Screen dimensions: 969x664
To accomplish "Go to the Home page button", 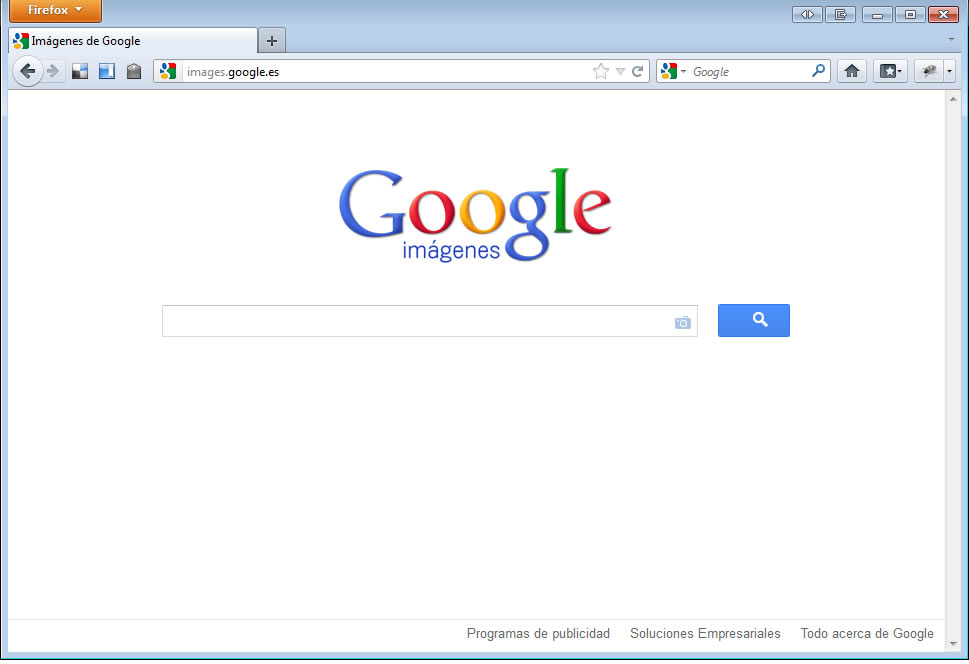I will (852, 71).
